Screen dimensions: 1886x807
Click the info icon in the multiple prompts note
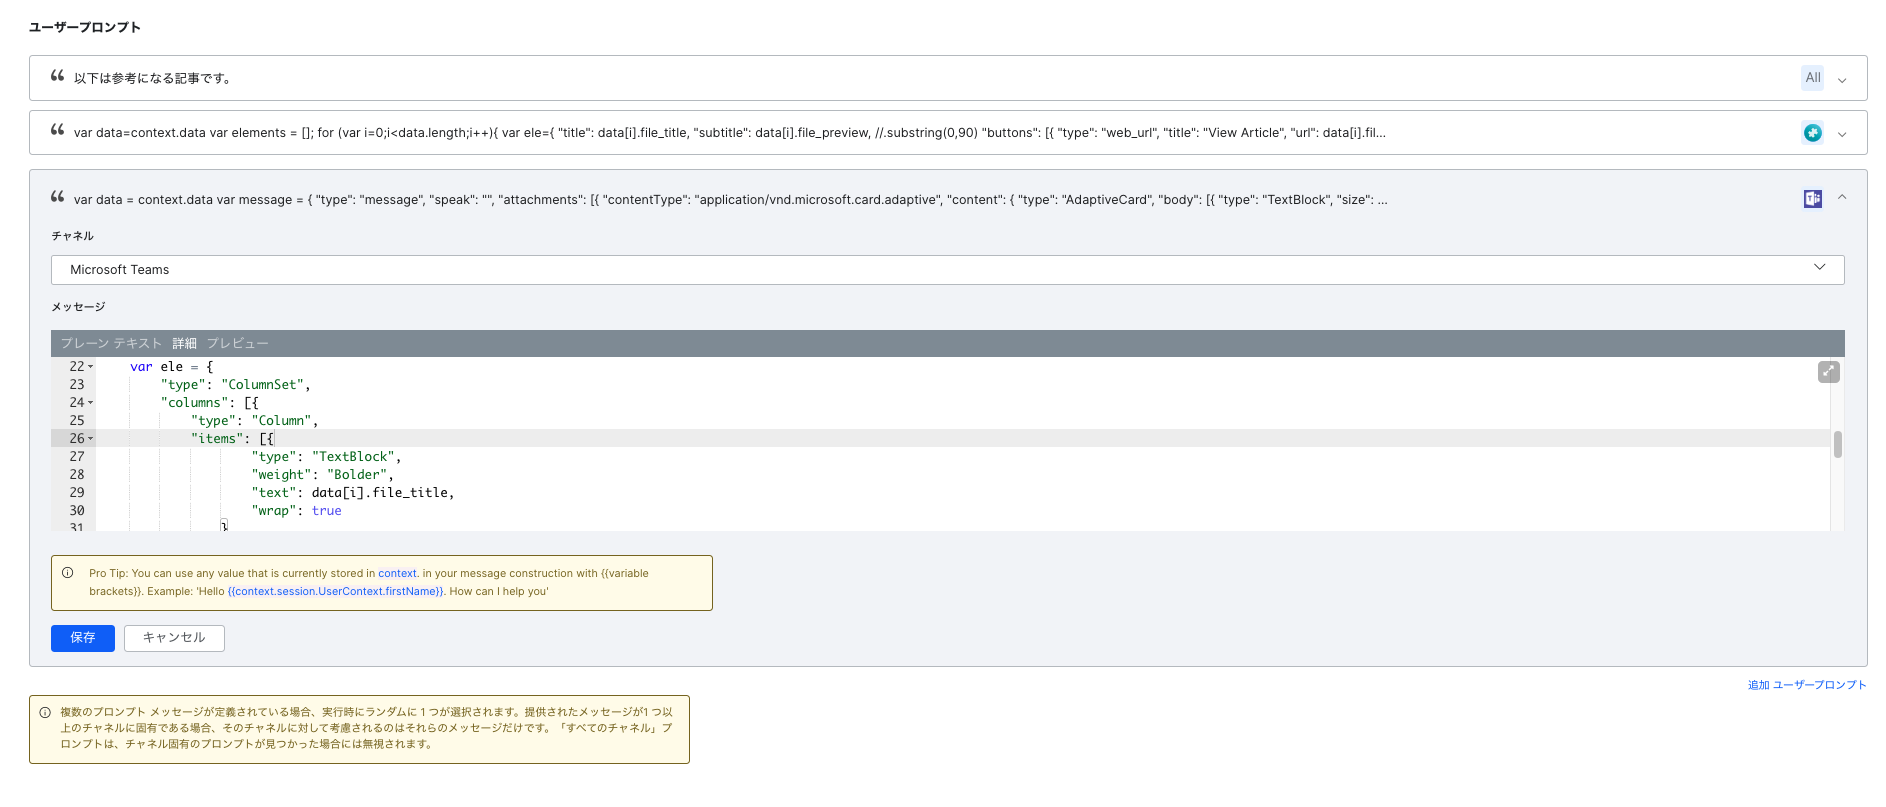point(45,713)
